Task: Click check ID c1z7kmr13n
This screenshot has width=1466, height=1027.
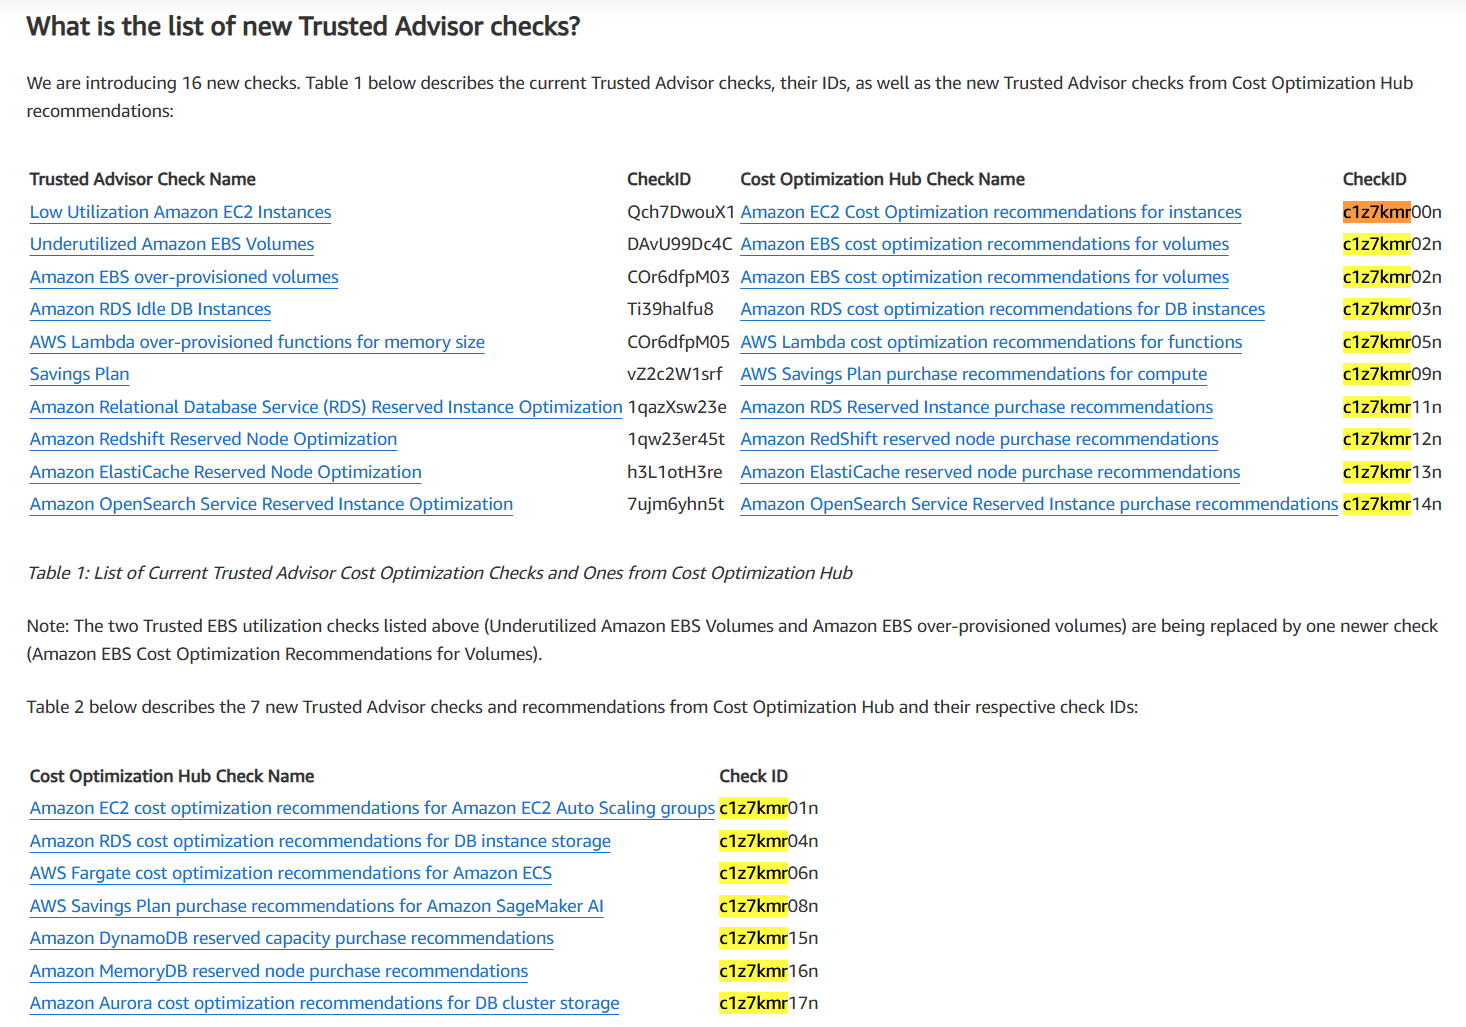Action: click(1392, 472)
